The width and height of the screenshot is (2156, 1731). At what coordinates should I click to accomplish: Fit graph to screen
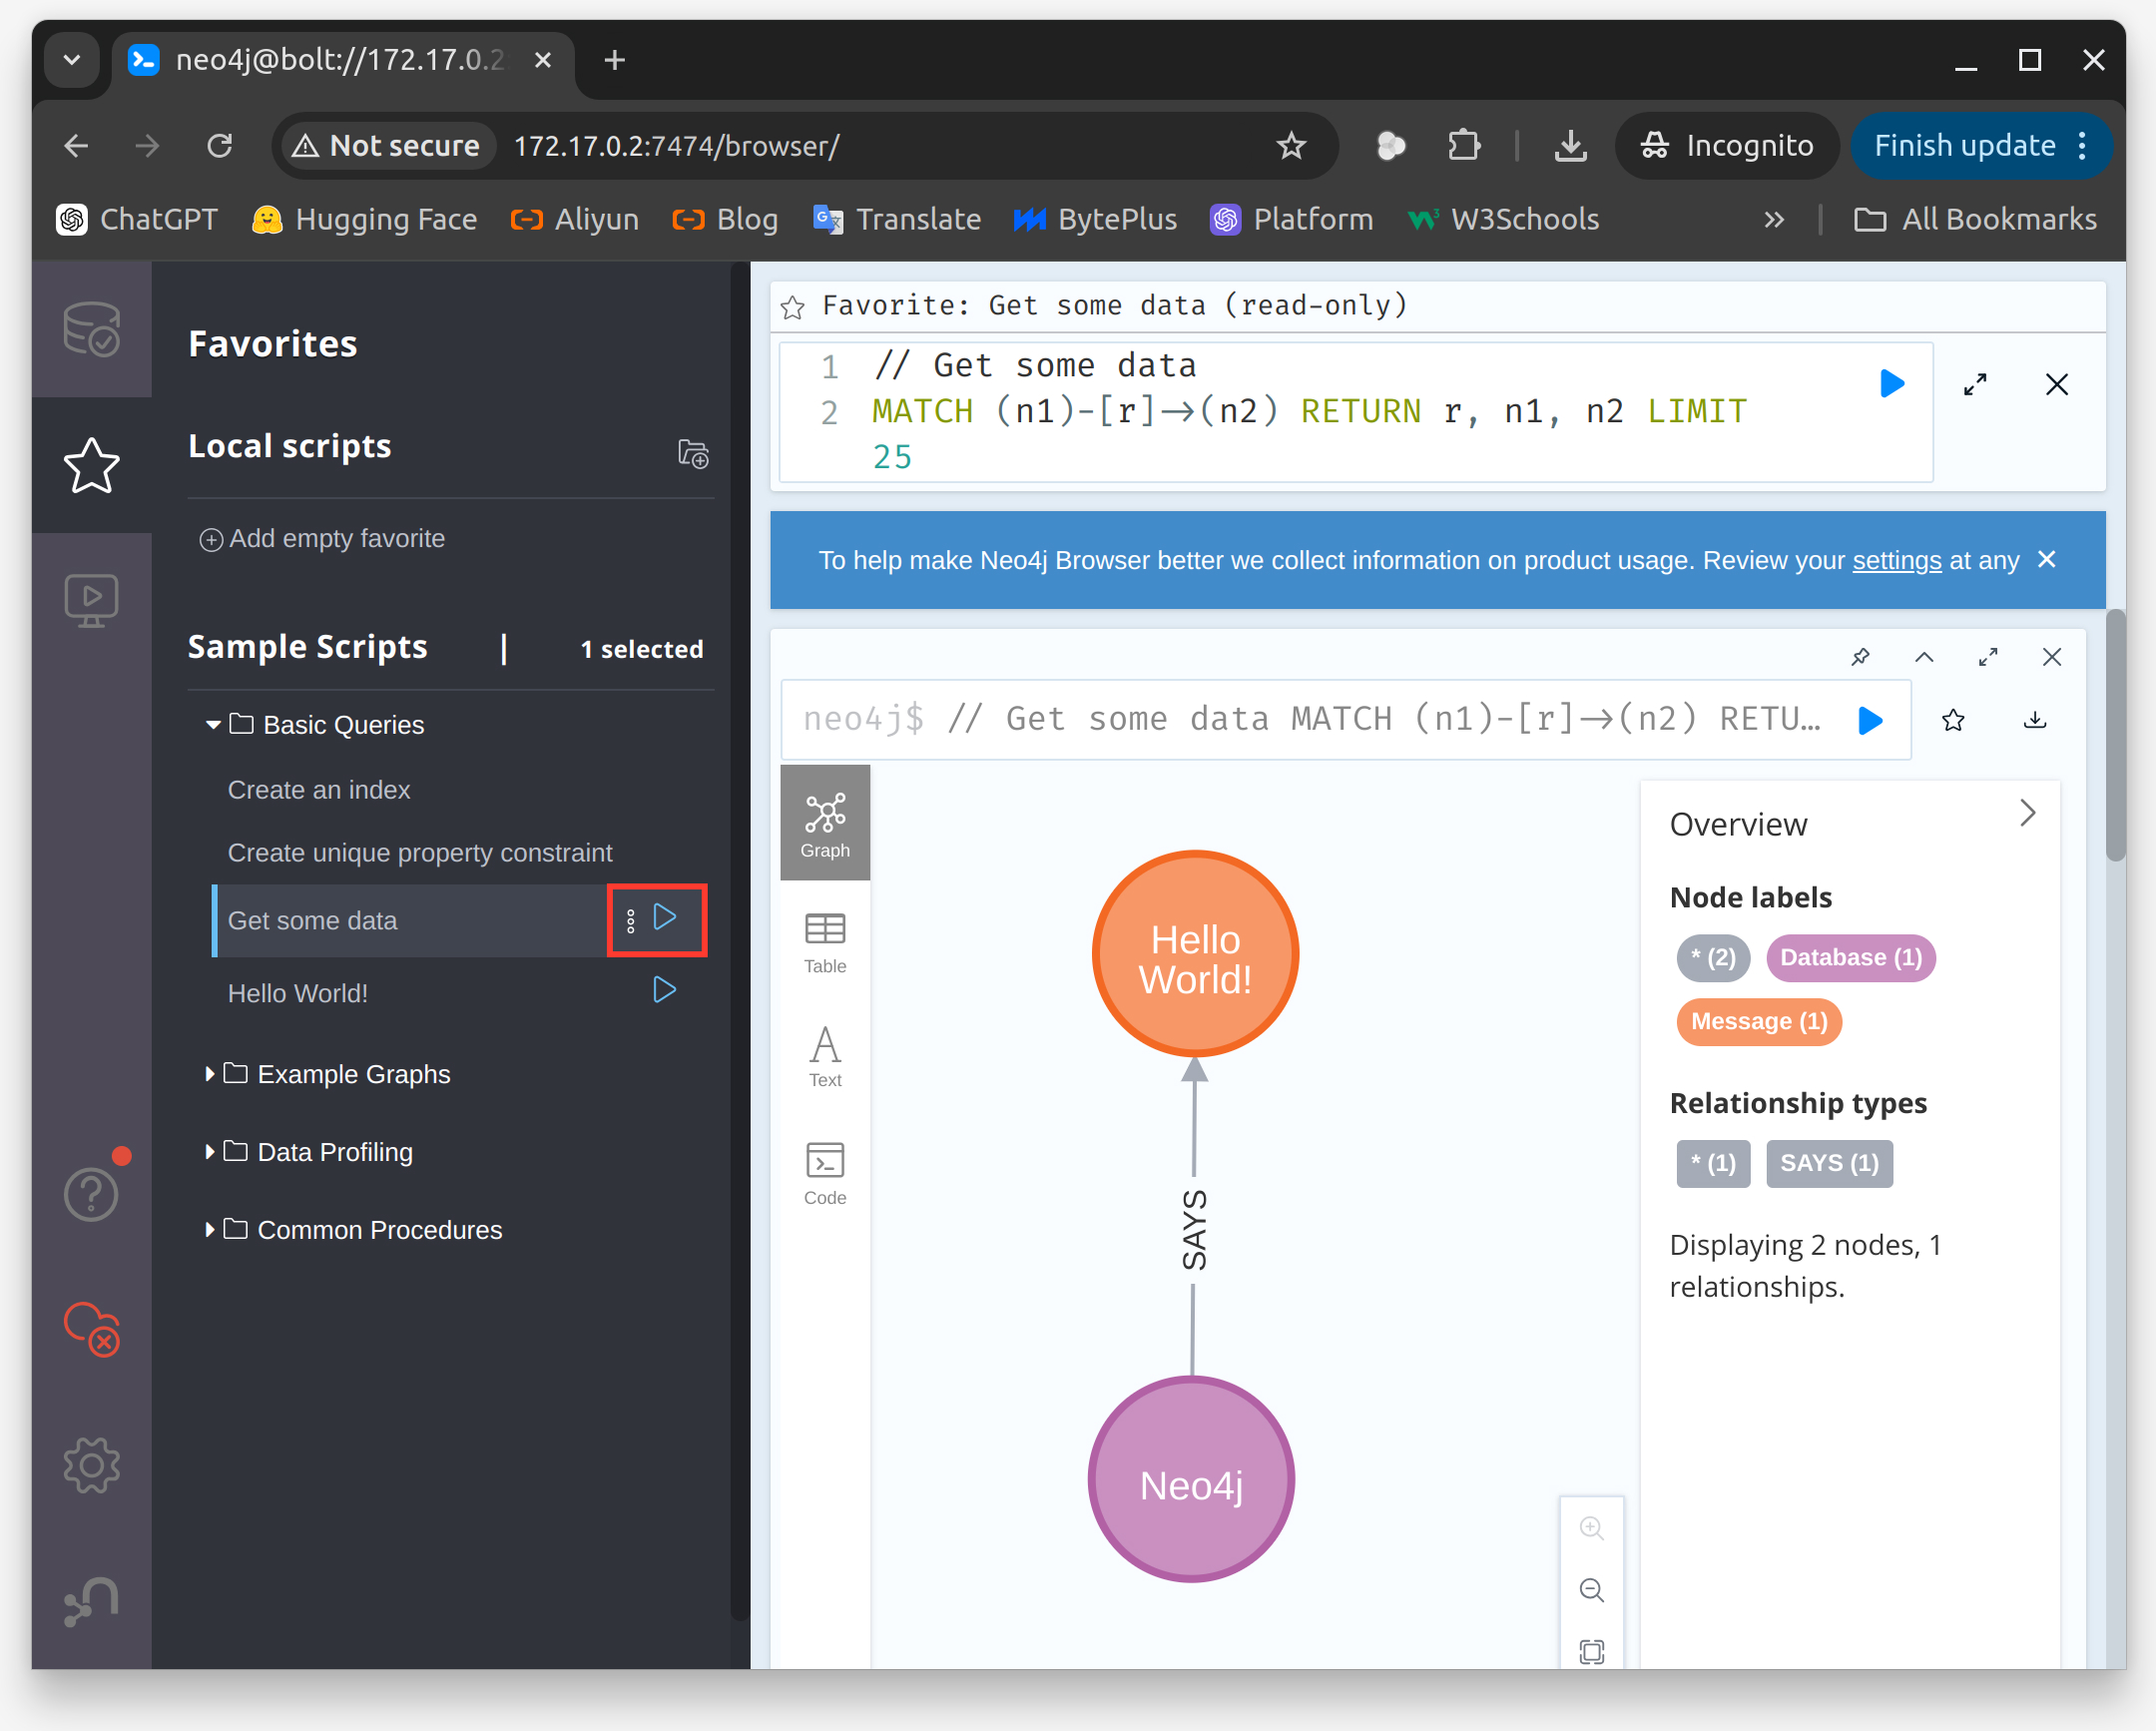pos(1591,1650)
